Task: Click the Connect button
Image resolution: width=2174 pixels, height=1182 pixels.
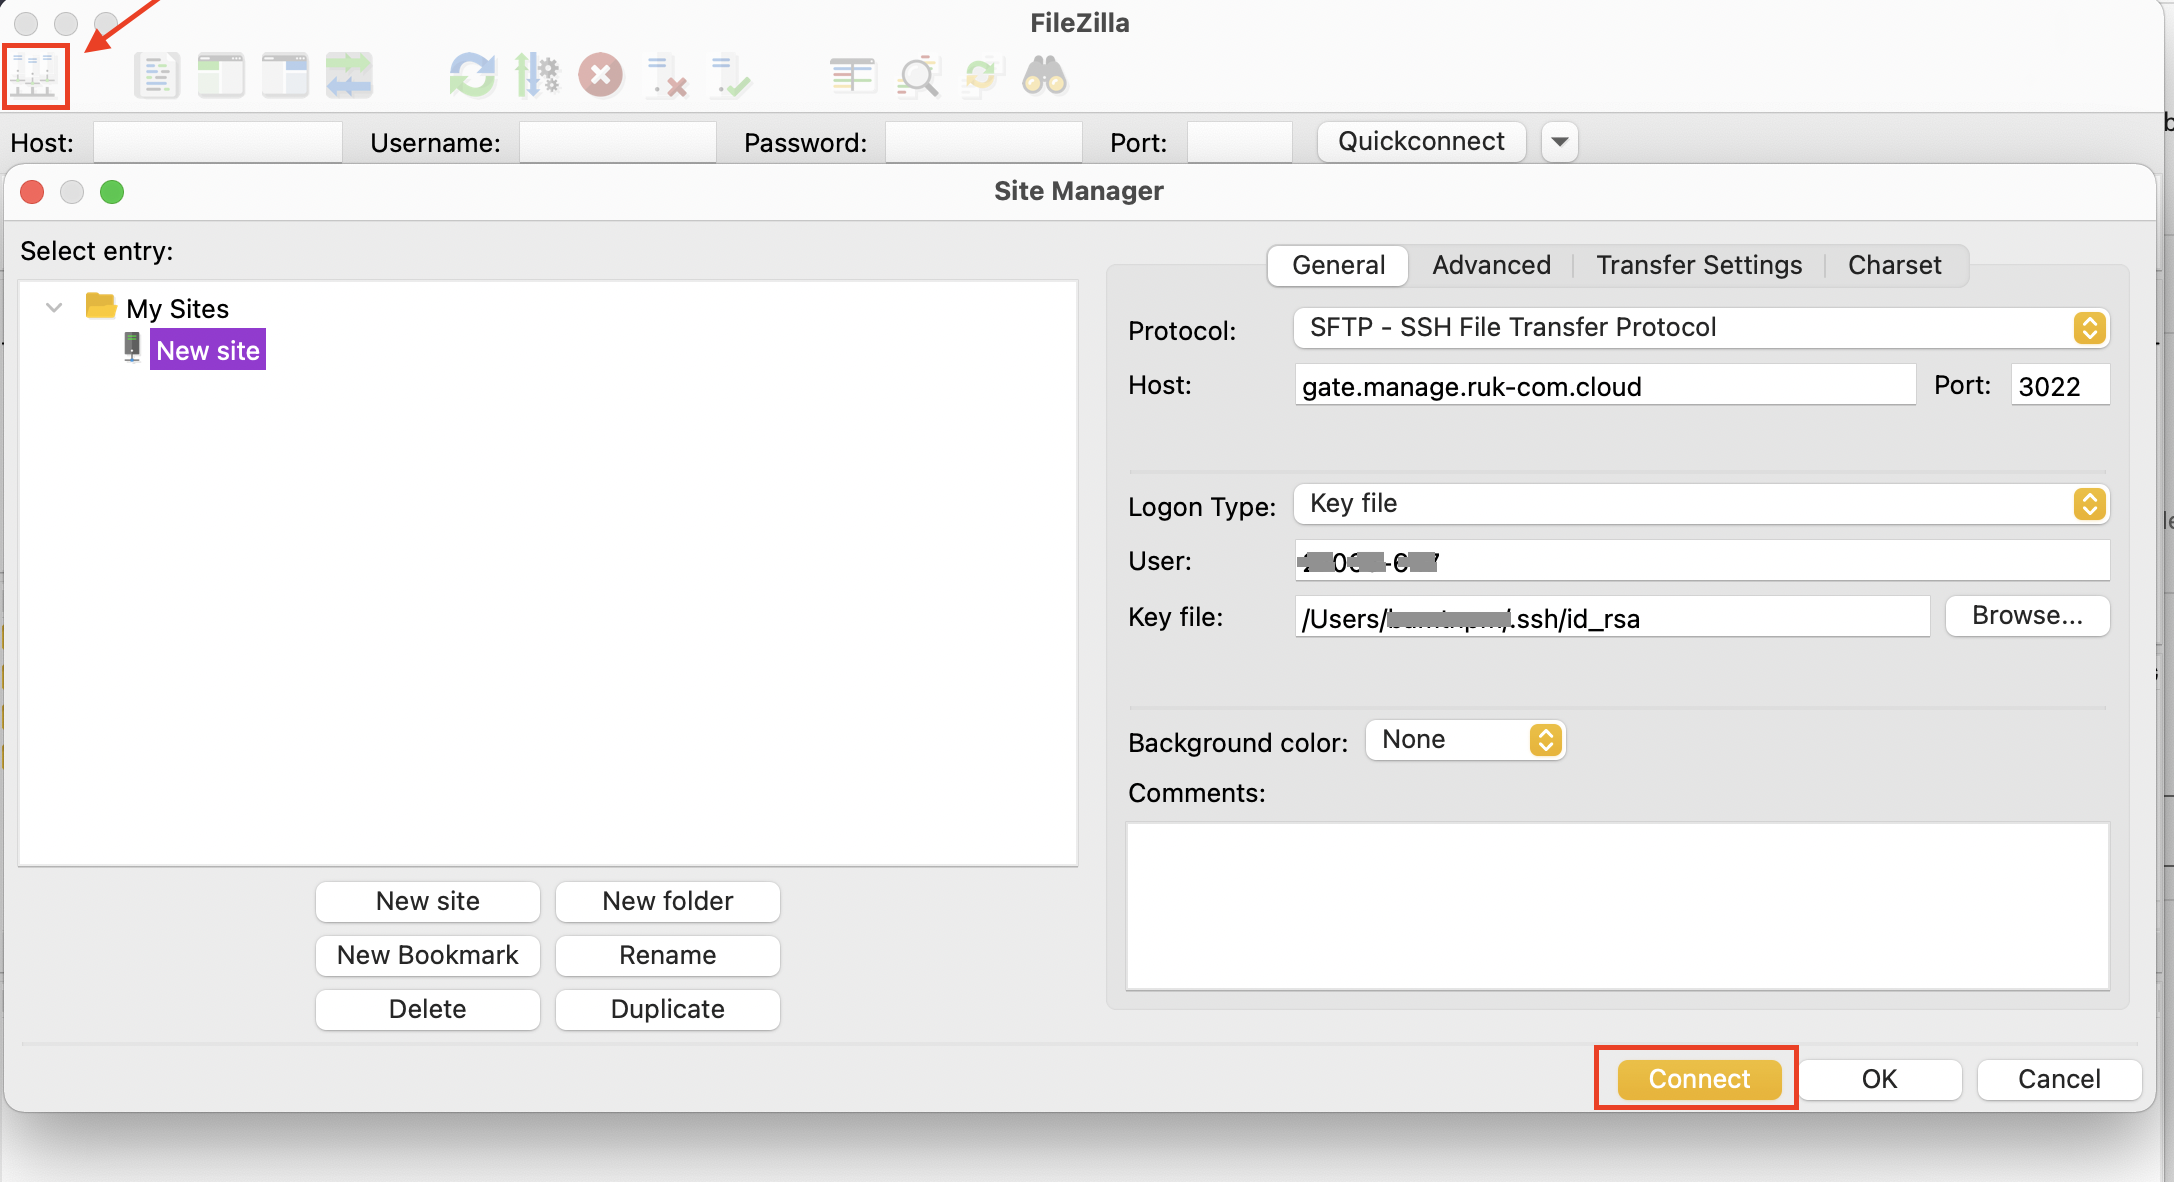Action: click(x=1699, y=1079)
